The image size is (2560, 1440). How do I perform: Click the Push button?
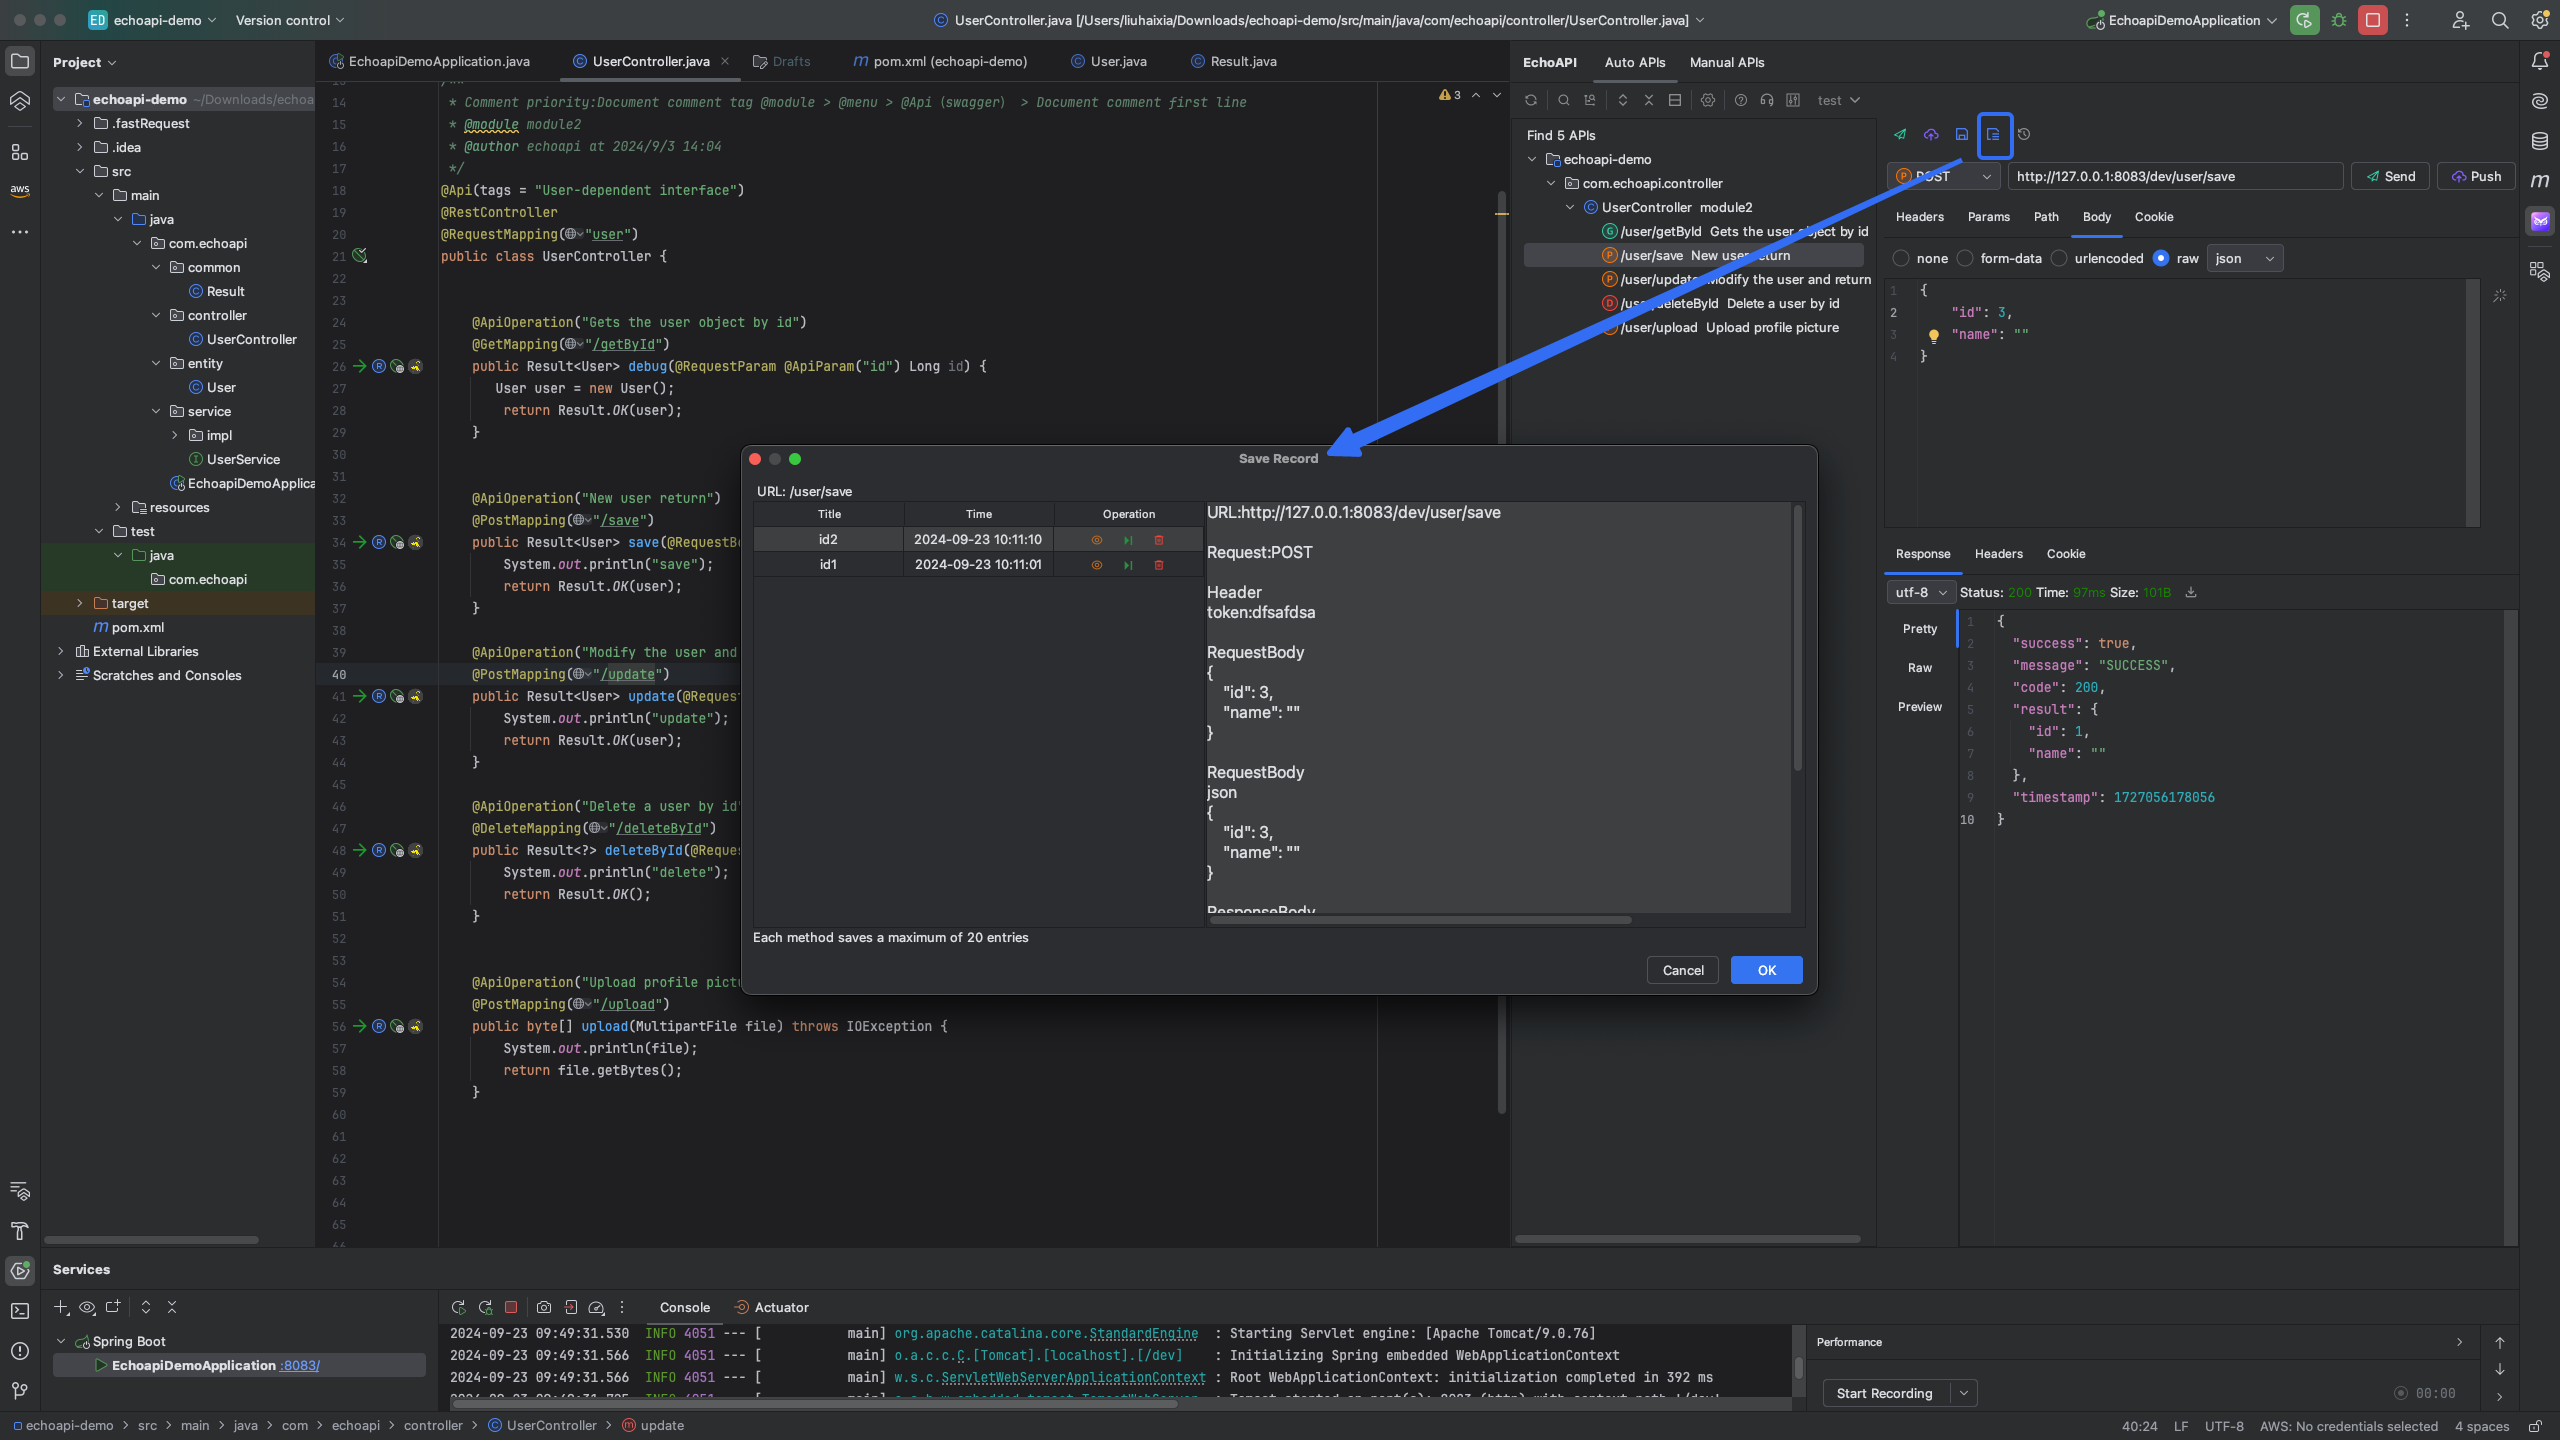click(x=2475, y=176)
